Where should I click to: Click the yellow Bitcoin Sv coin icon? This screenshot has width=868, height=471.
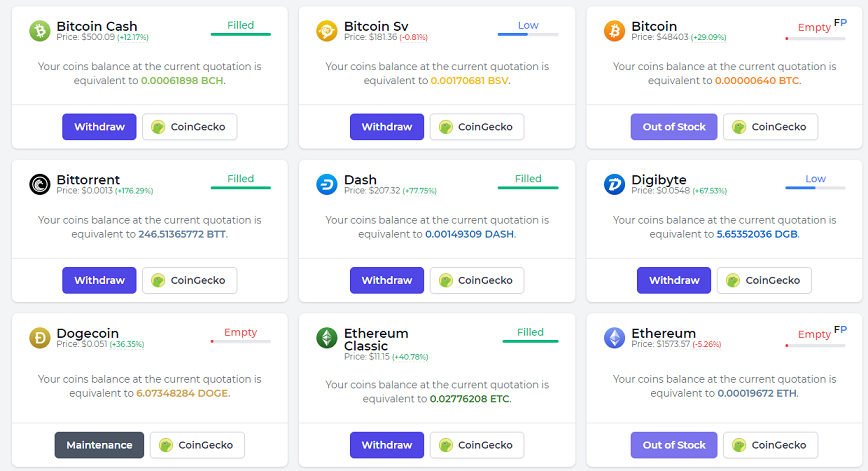327,30
